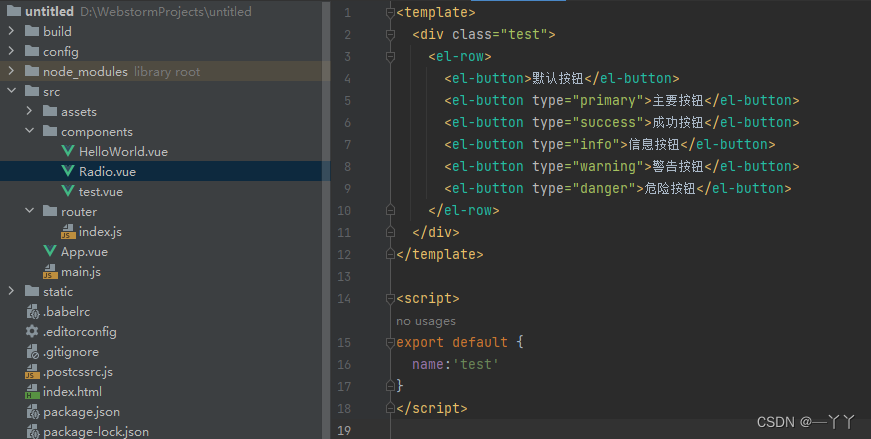This screenshot has width=871, height=439.
Task: Click the package-lock.json file icon
Action: click(32, 432)
